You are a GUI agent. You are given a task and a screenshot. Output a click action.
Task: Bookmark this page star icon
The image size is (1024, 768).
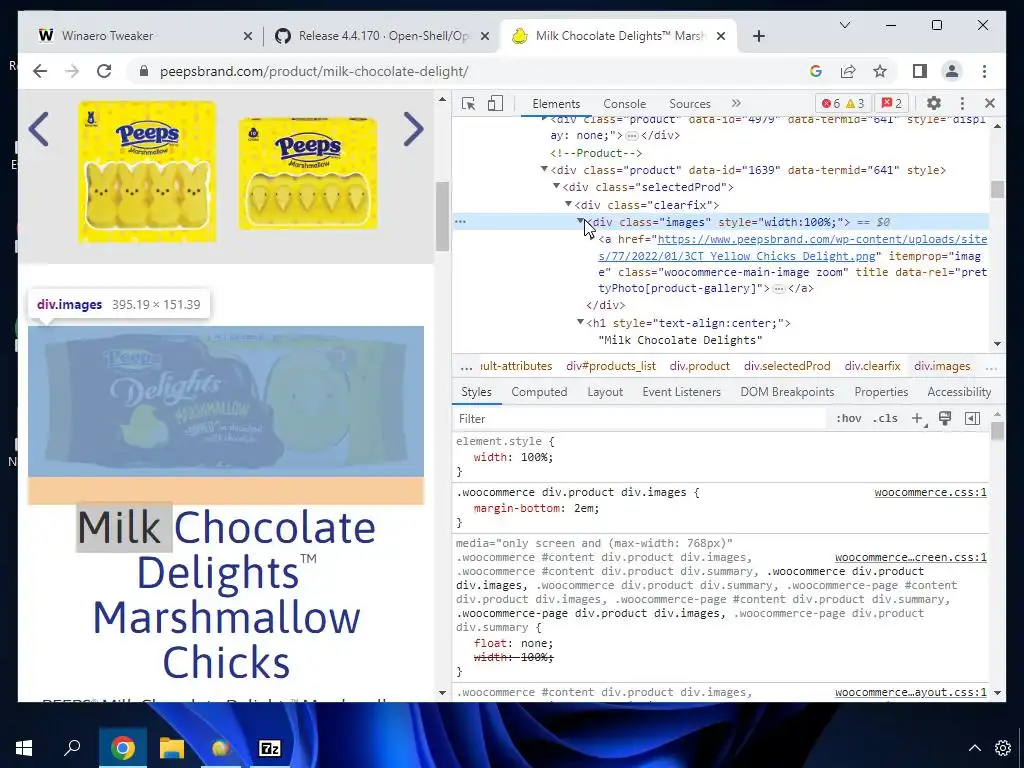tap(880, 71)
